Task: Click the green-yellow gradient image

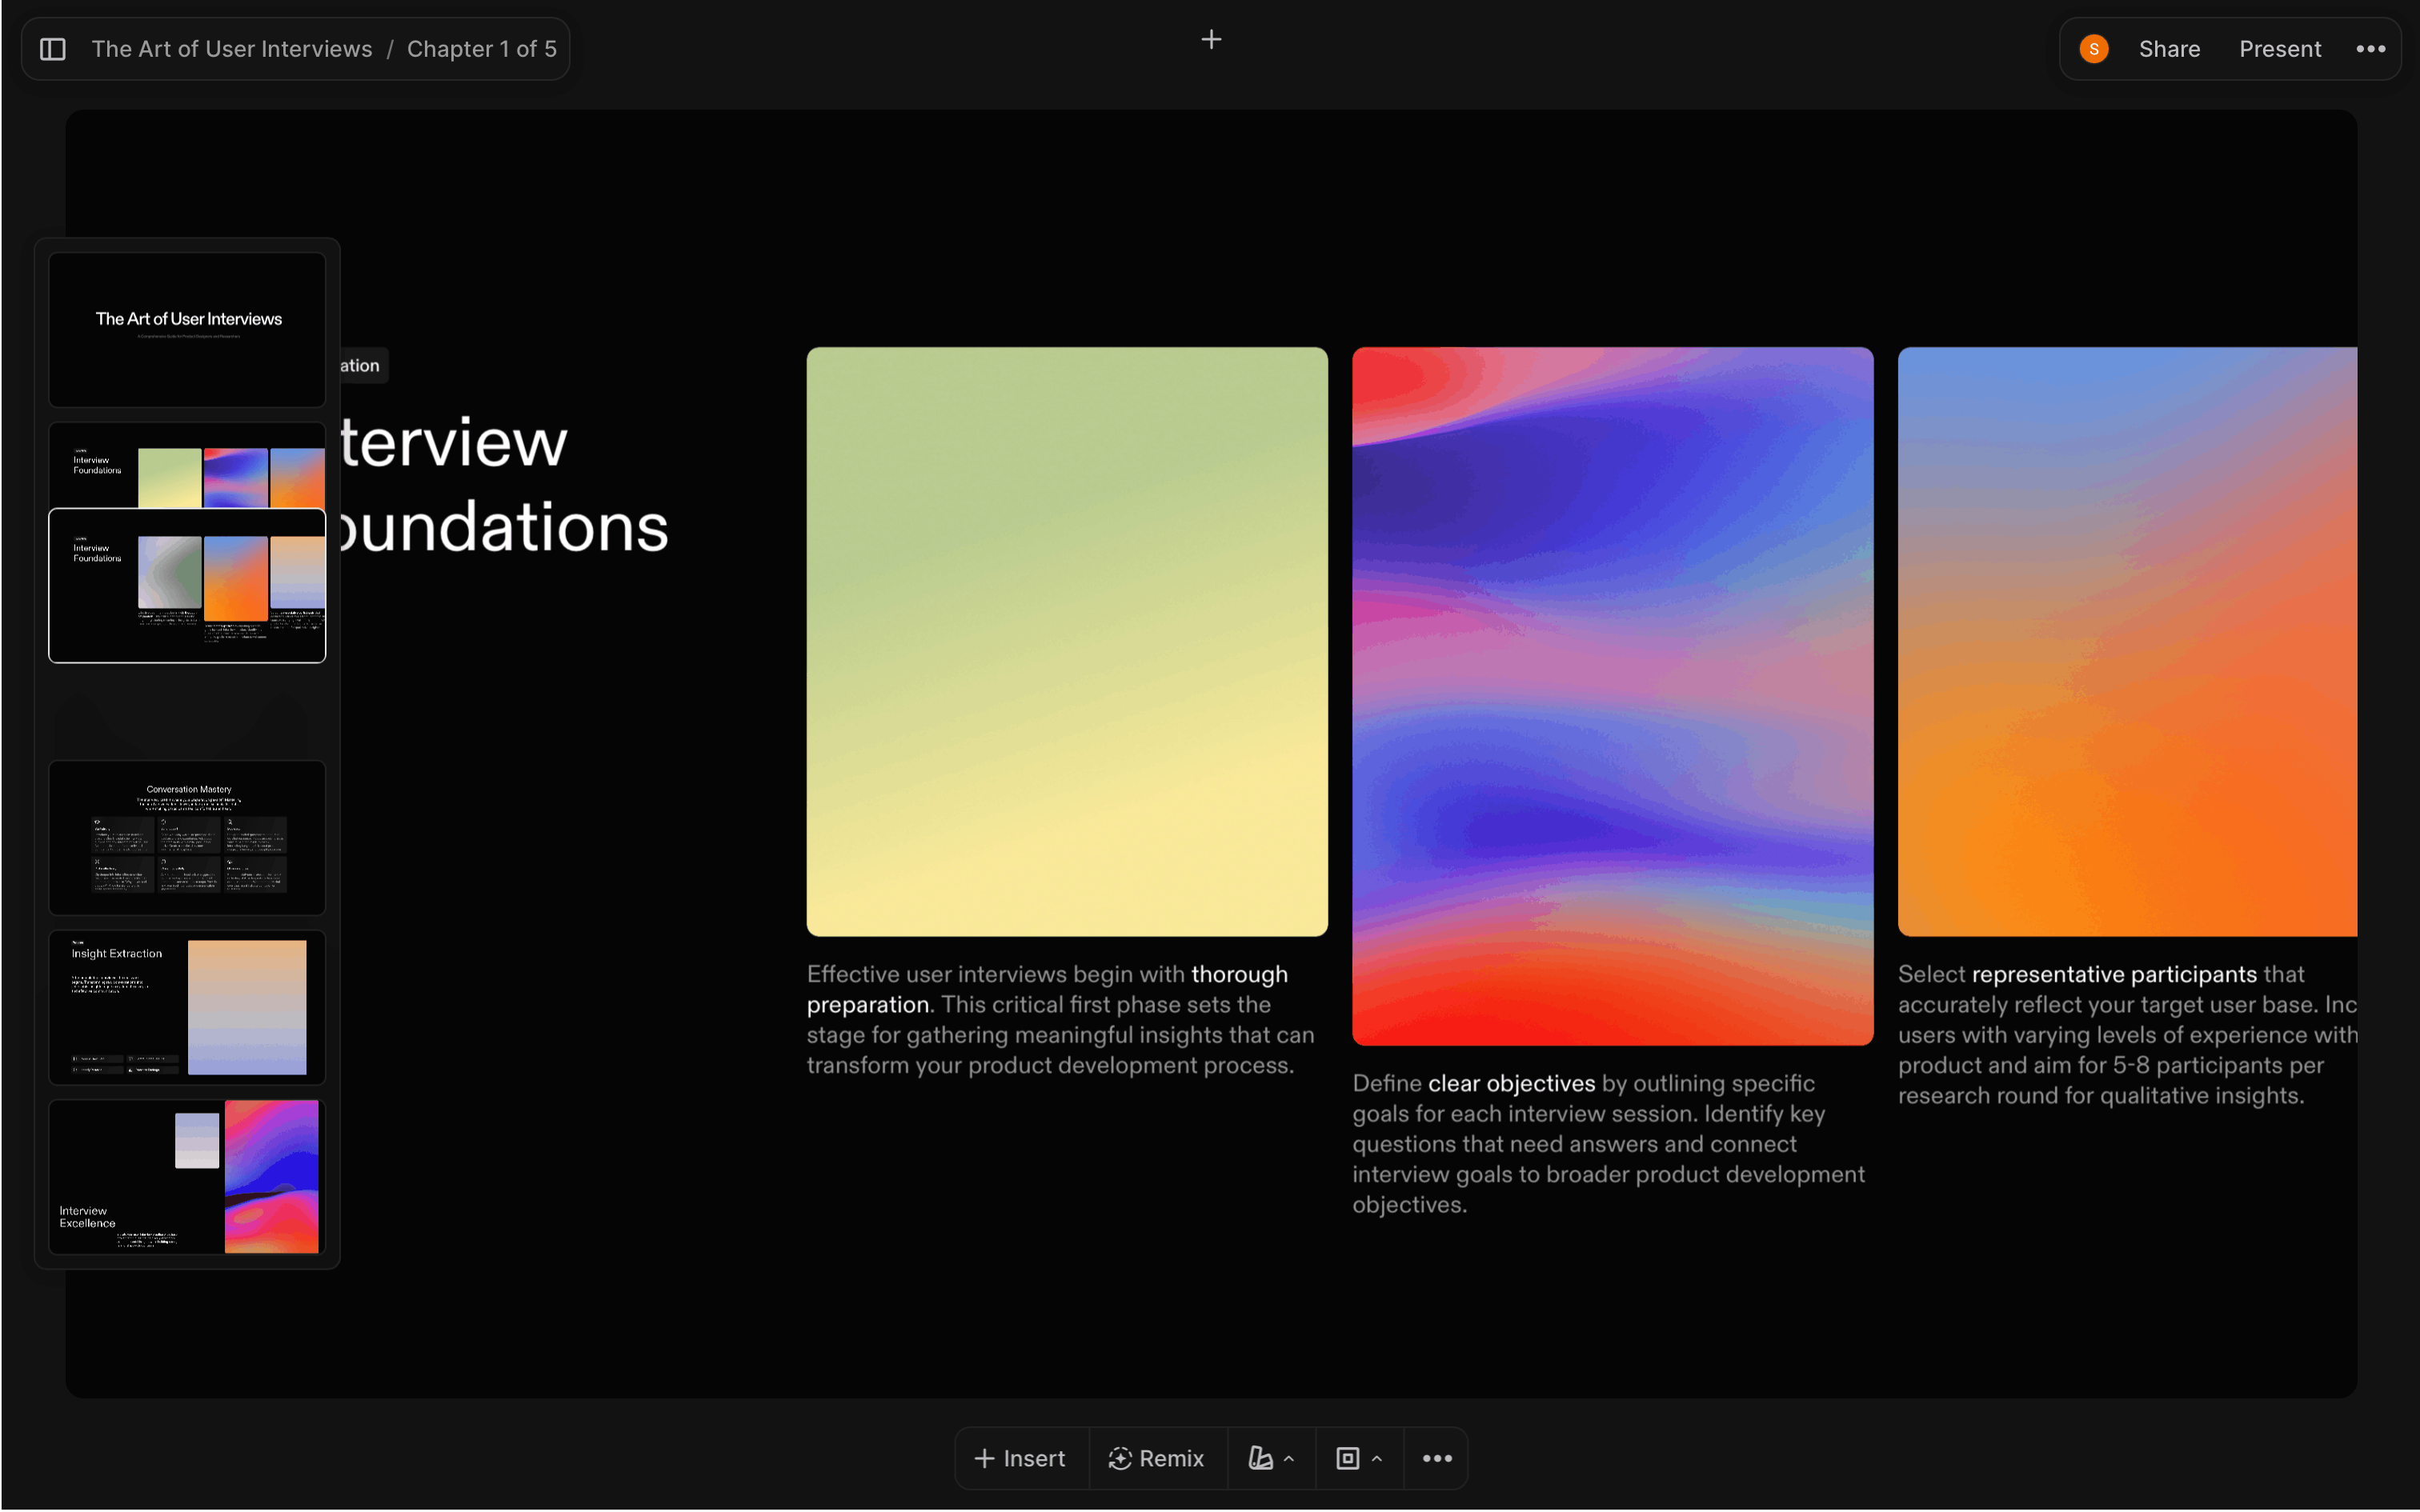Action: click(1067, 641)
